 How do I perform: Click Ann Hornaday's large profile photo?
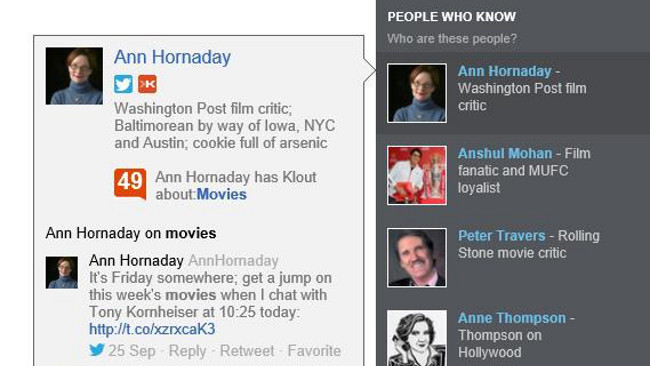[x=74, y=76]
